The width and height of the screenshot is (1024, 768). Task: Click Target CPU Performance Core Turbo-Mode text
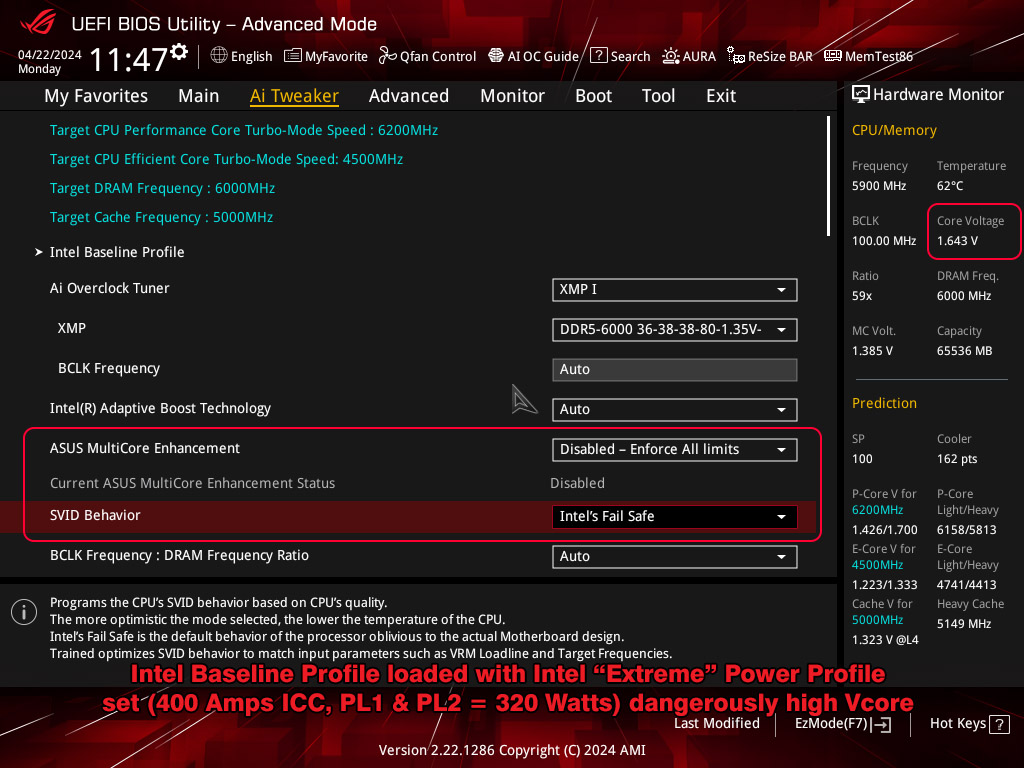point(244,130)
